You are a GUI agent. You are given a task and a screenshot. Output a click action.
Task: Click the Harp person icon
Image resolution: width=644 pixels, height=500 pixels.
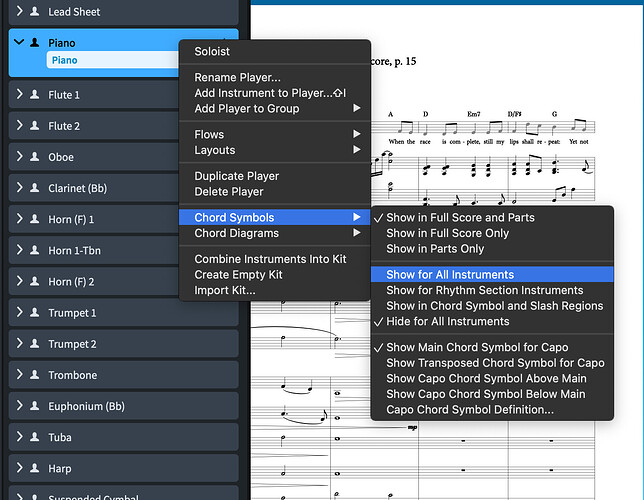coord(35,468)
